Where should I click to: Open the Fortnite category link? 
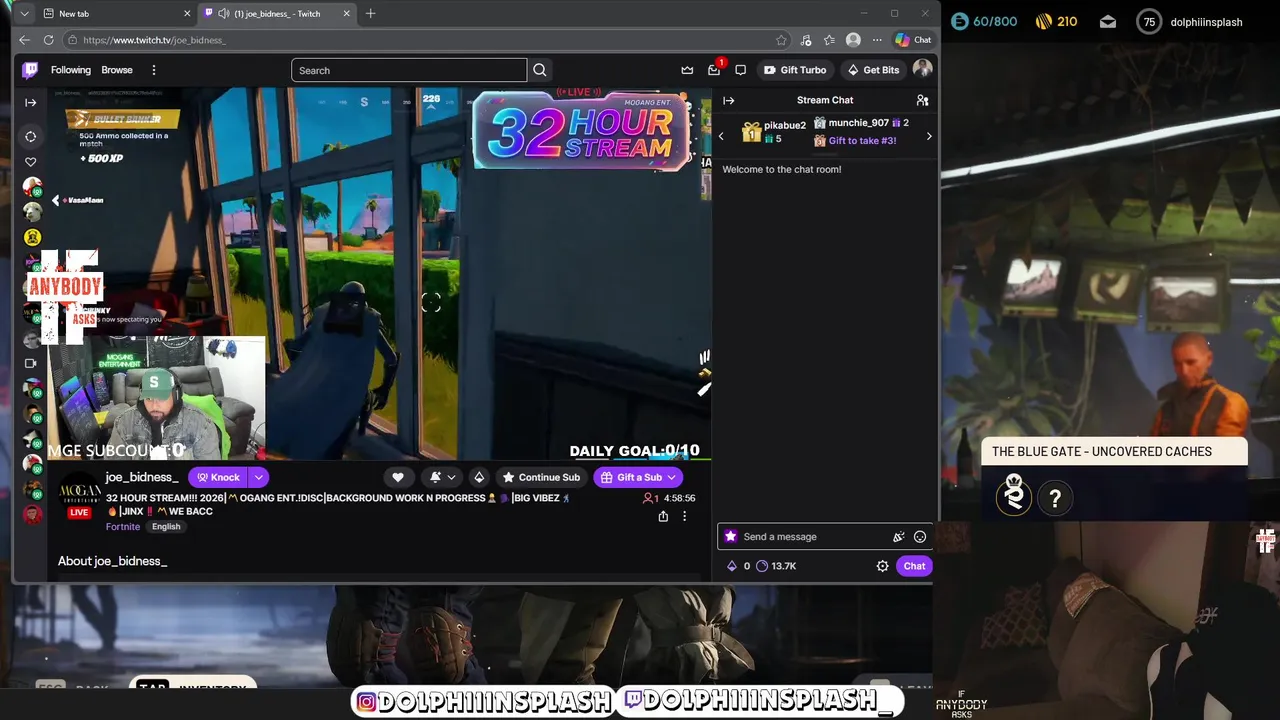[123, 527]
